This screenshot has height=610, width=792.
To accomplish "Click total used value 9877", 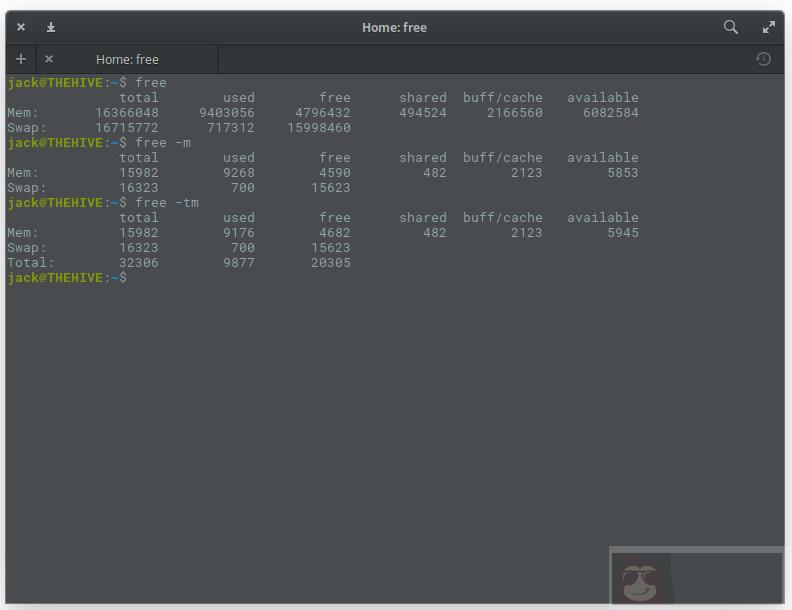I will click(x=239, y=263).
